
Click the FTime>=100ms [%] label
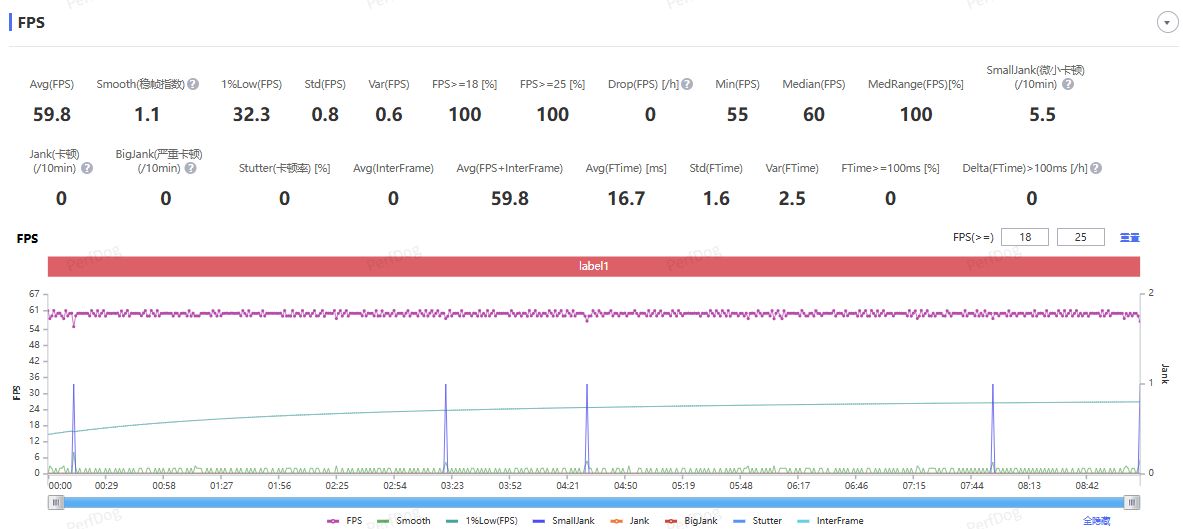(x=890, y=168)
